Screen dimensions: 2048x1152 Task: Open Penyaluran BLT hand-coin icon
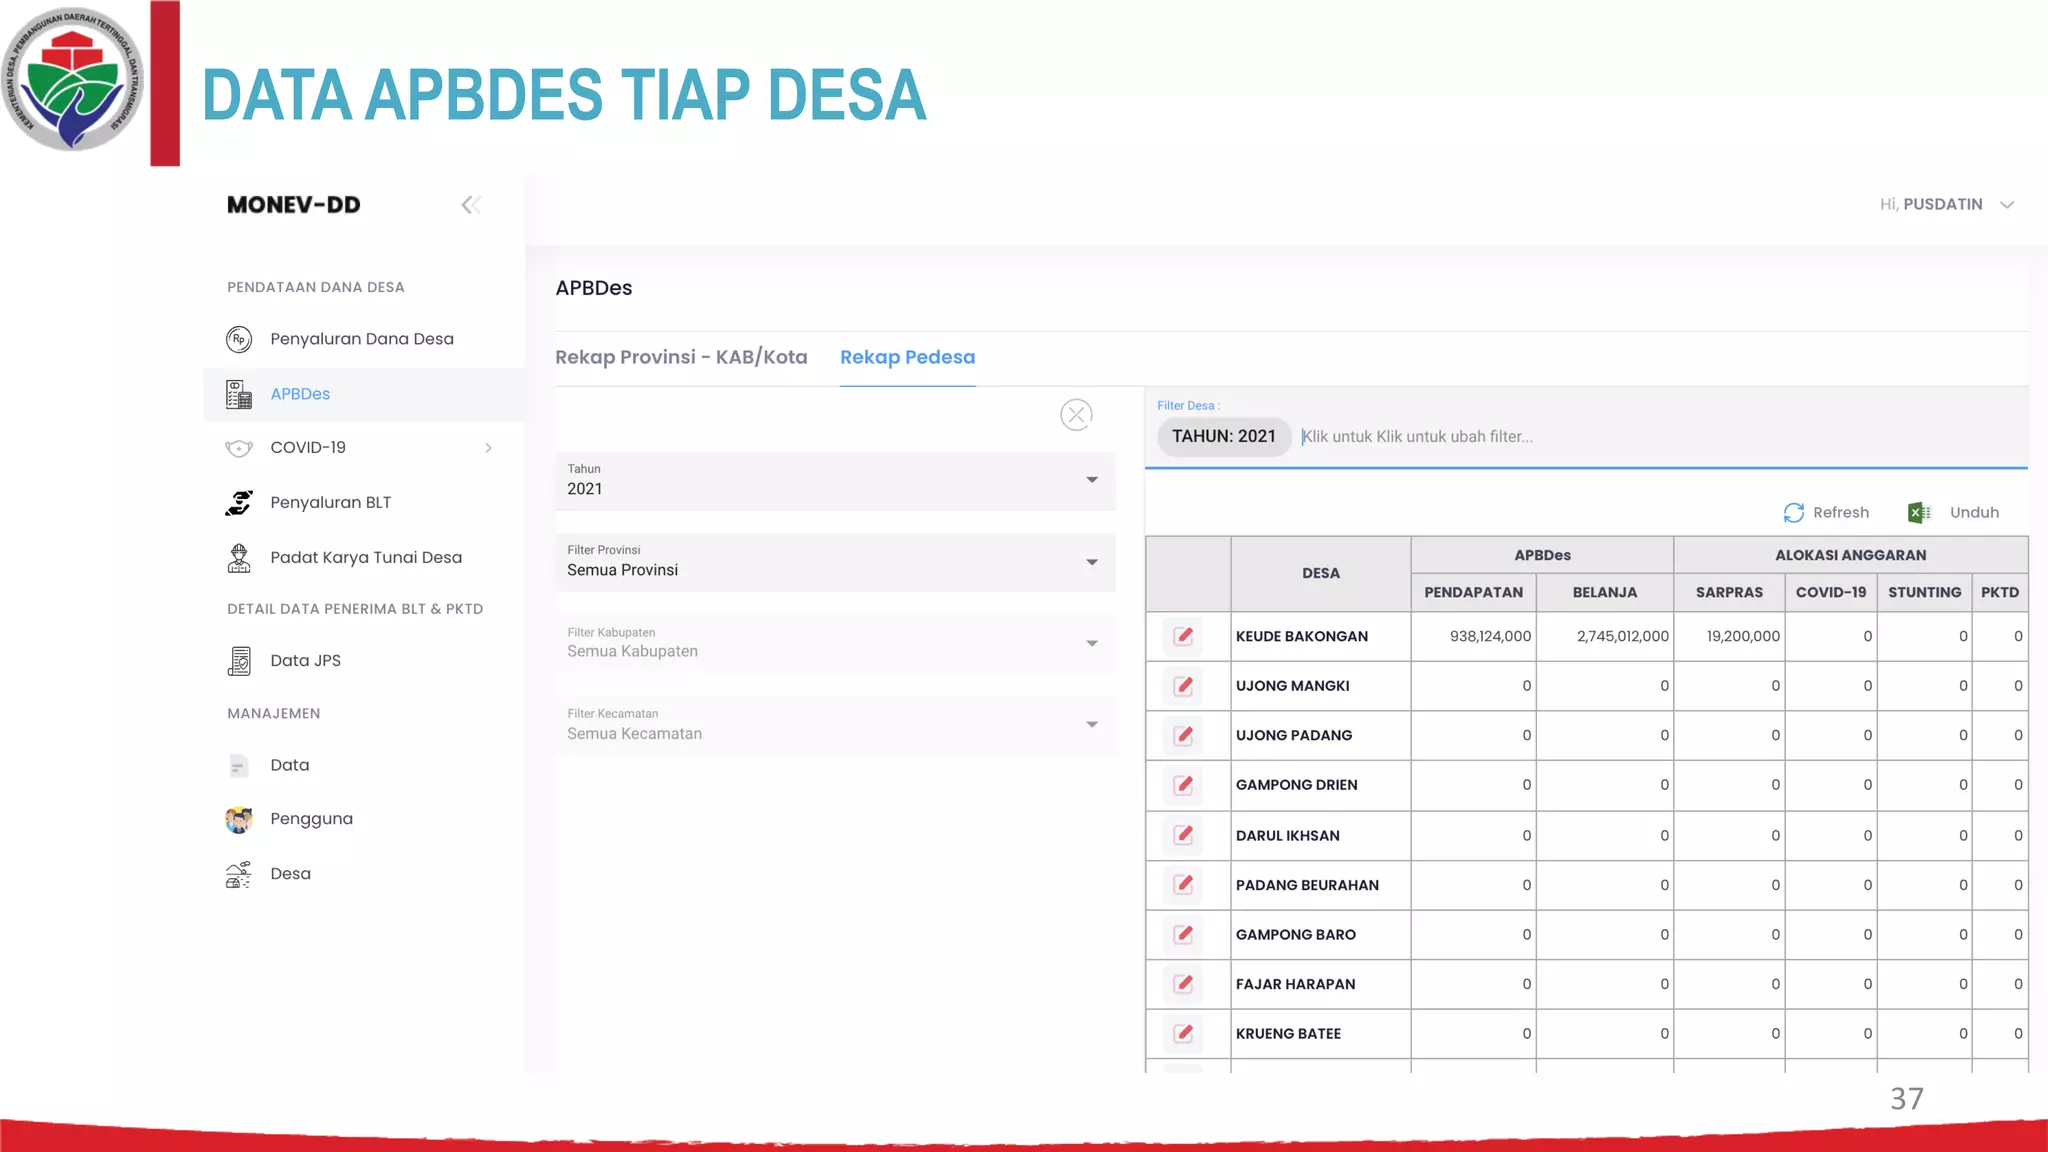click(x=238, y=503)
